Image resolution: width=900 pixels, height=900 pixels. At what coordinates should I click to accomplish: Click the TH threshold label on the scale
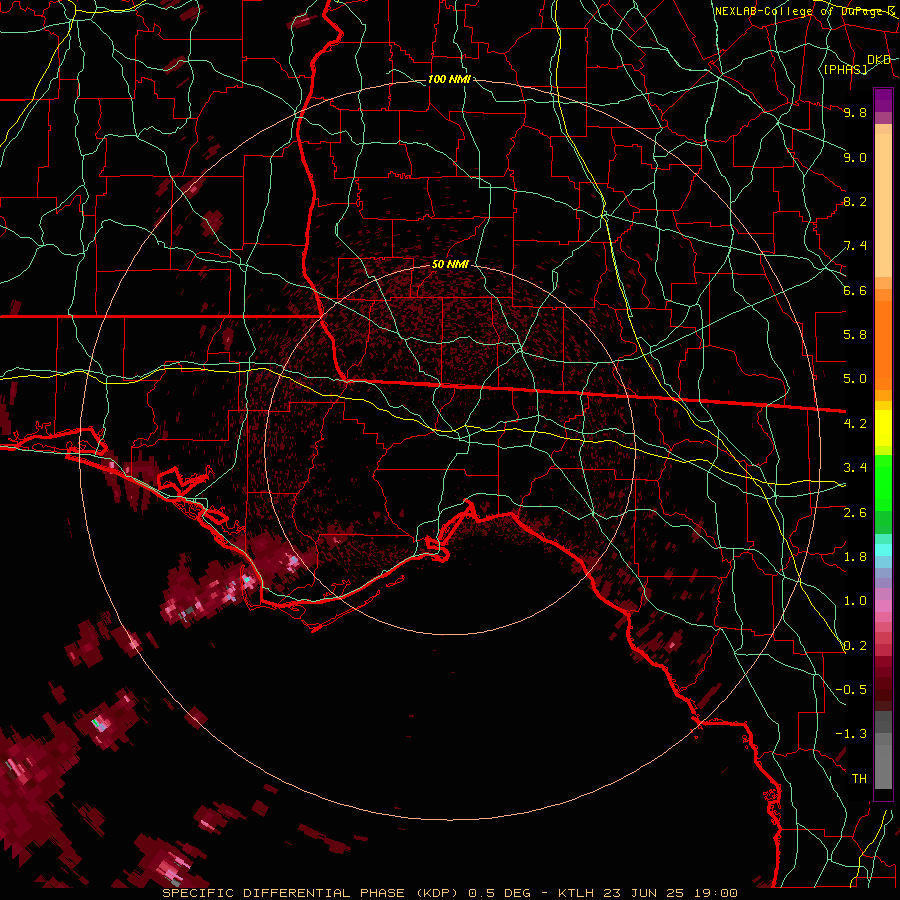[x=859, y=779]
